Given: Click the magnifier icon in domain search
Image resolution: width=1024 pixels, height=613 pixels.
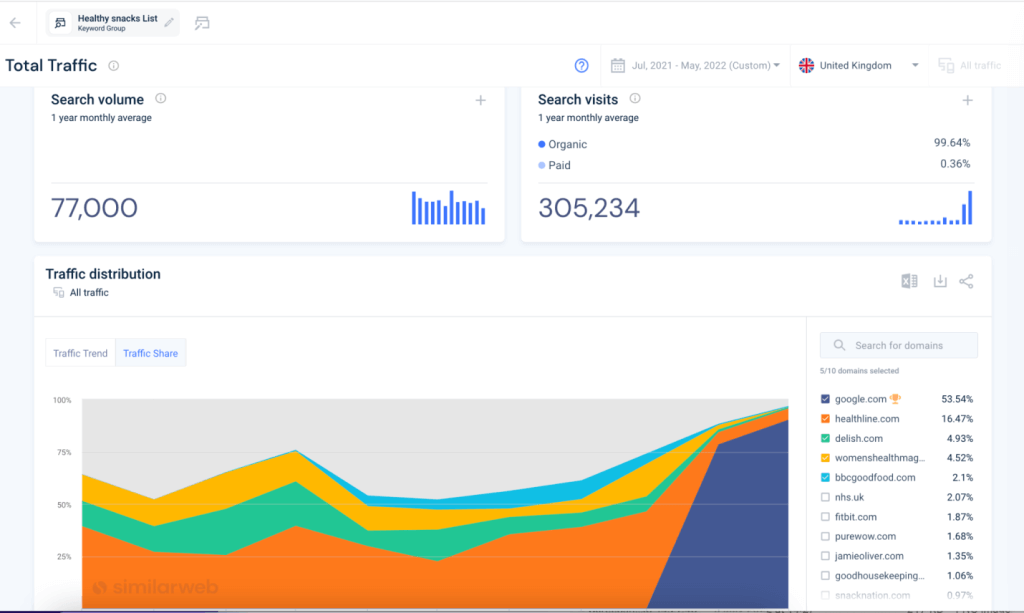Looking at the screenshot, I should click(x=839, y=345).
